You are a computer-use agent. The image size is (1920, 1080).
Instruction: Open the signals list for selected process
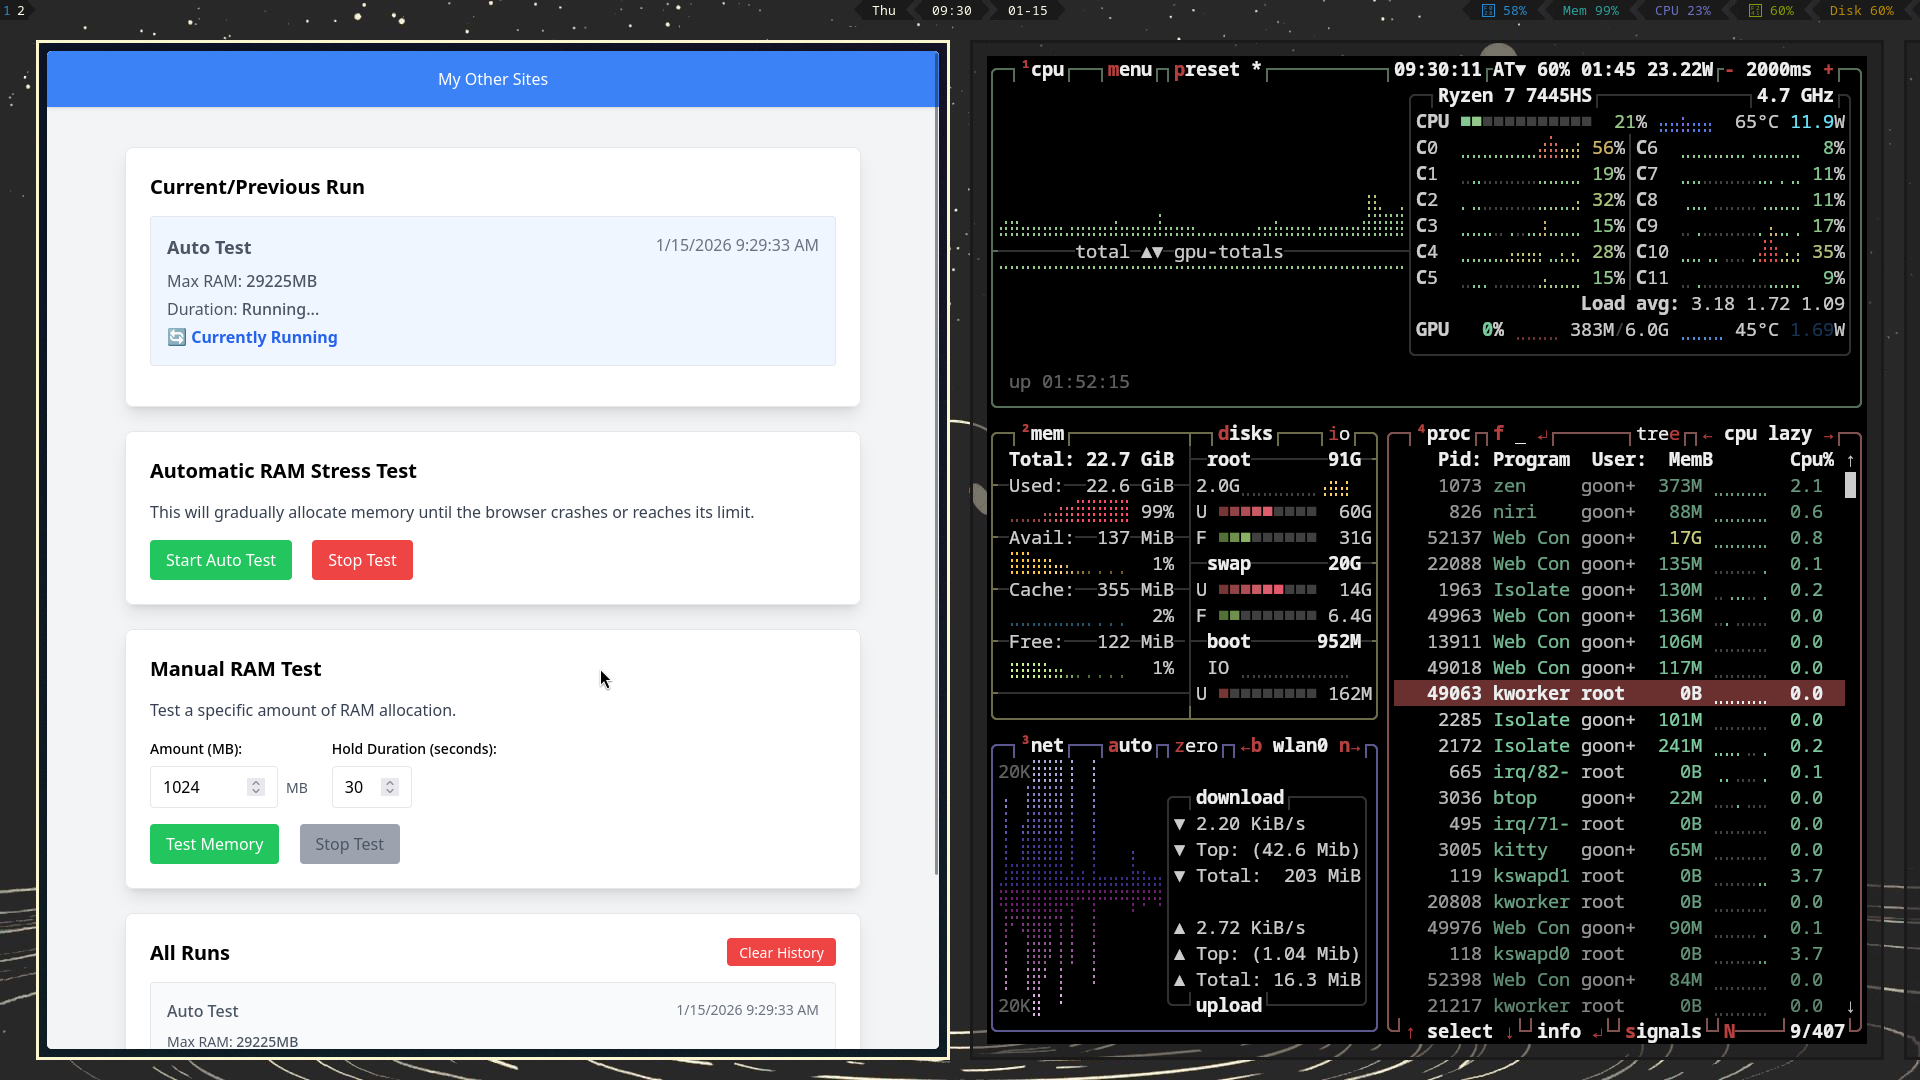click(x=1662, y=1032)
